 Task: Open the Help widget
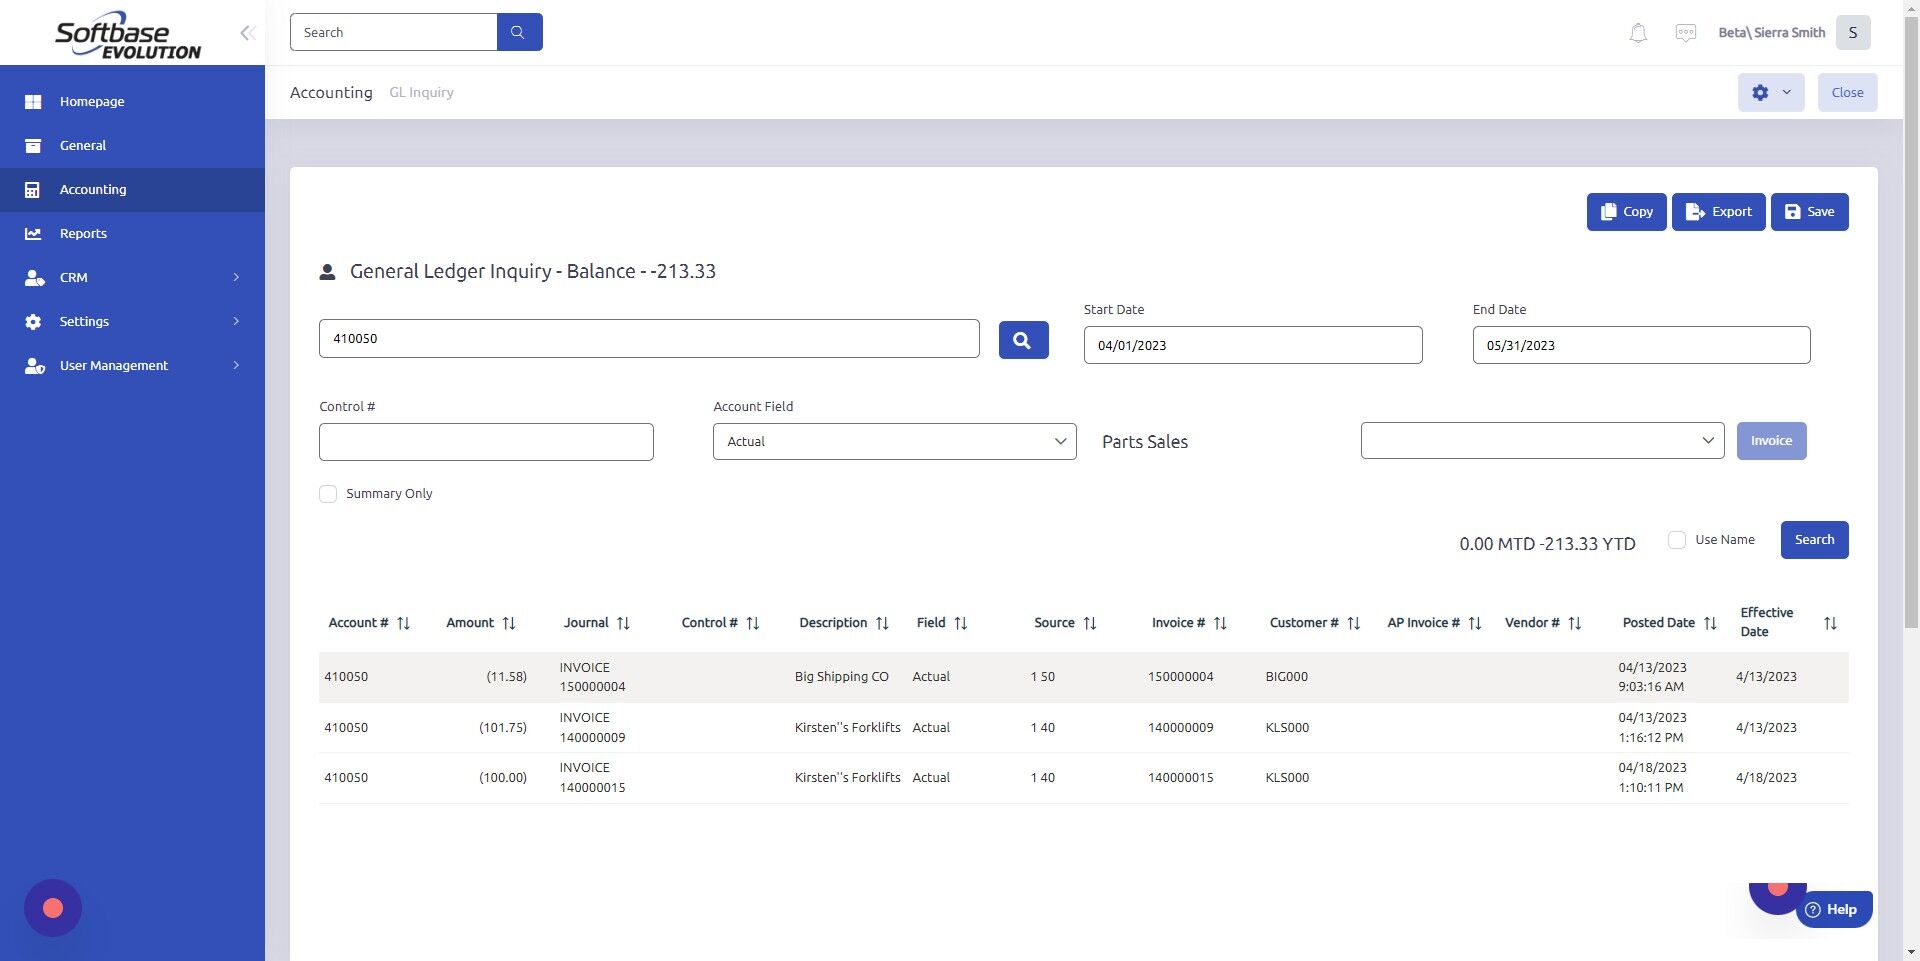1833,909
